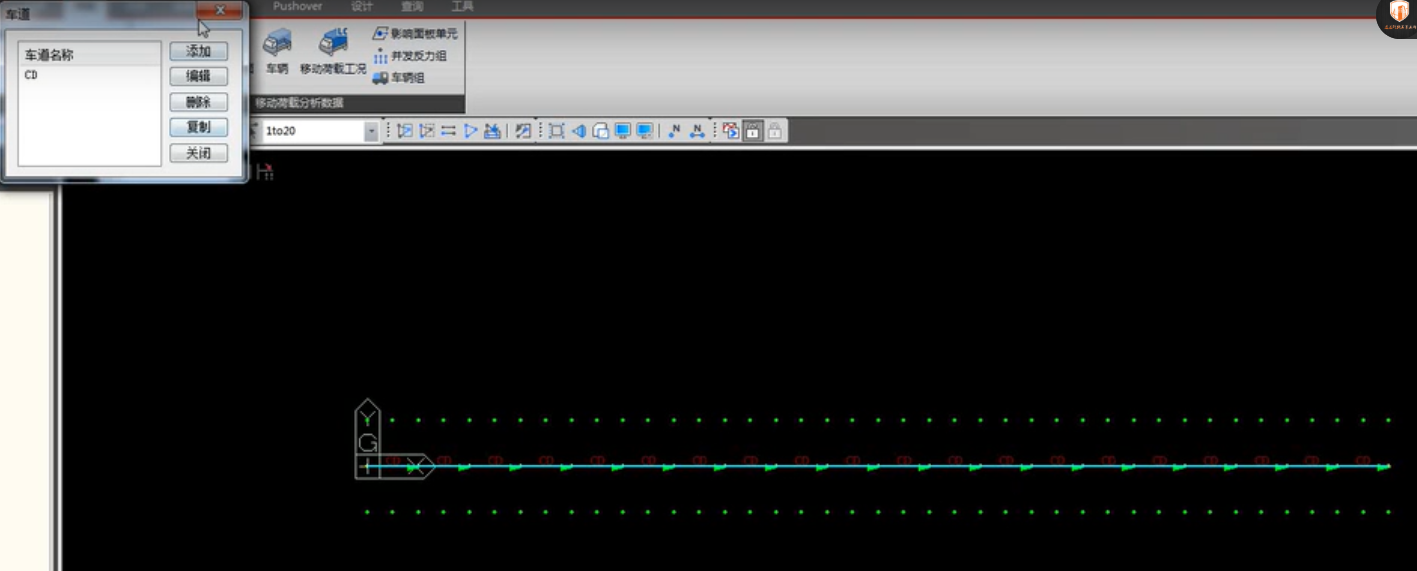The width and height of the screenshot is (1417, 571).
Task: Click in the 1to20 selection input field
Action: click(x=310, y=131)
